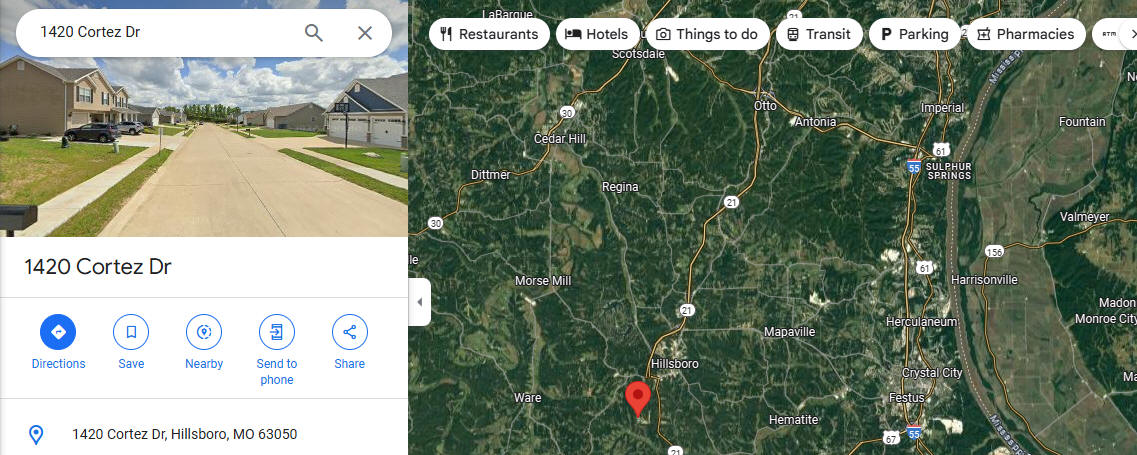Select the Things to do chip

pos(707,34)
